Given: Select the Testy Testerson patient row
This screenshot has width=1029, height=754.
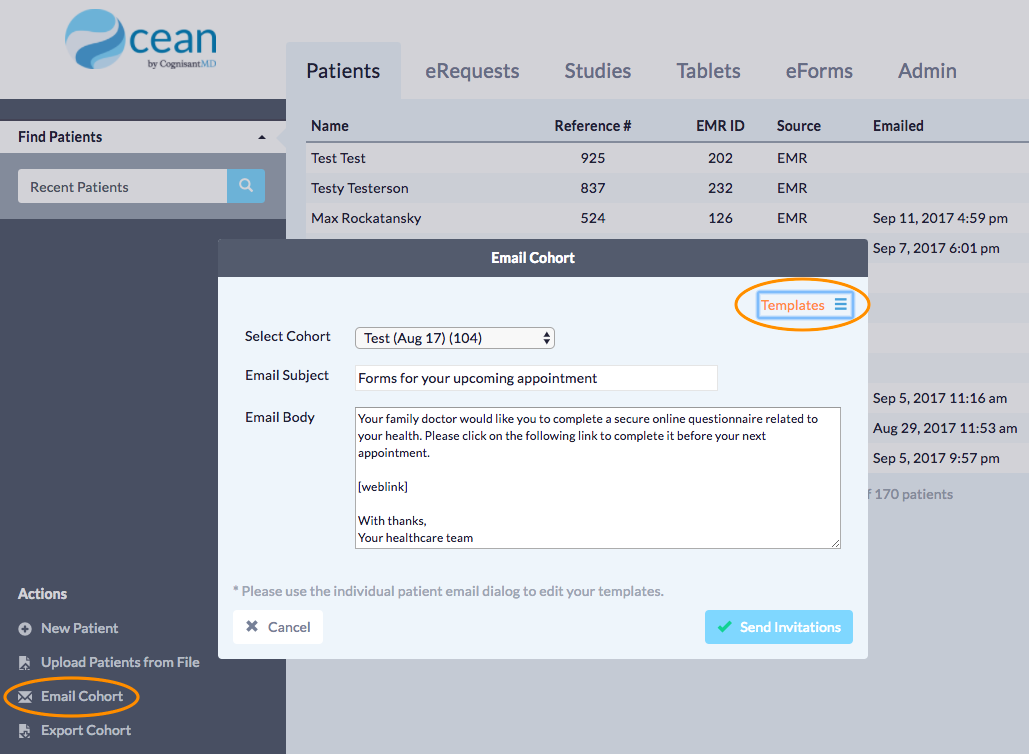Looking at the screenshot, I should (360, 188).
